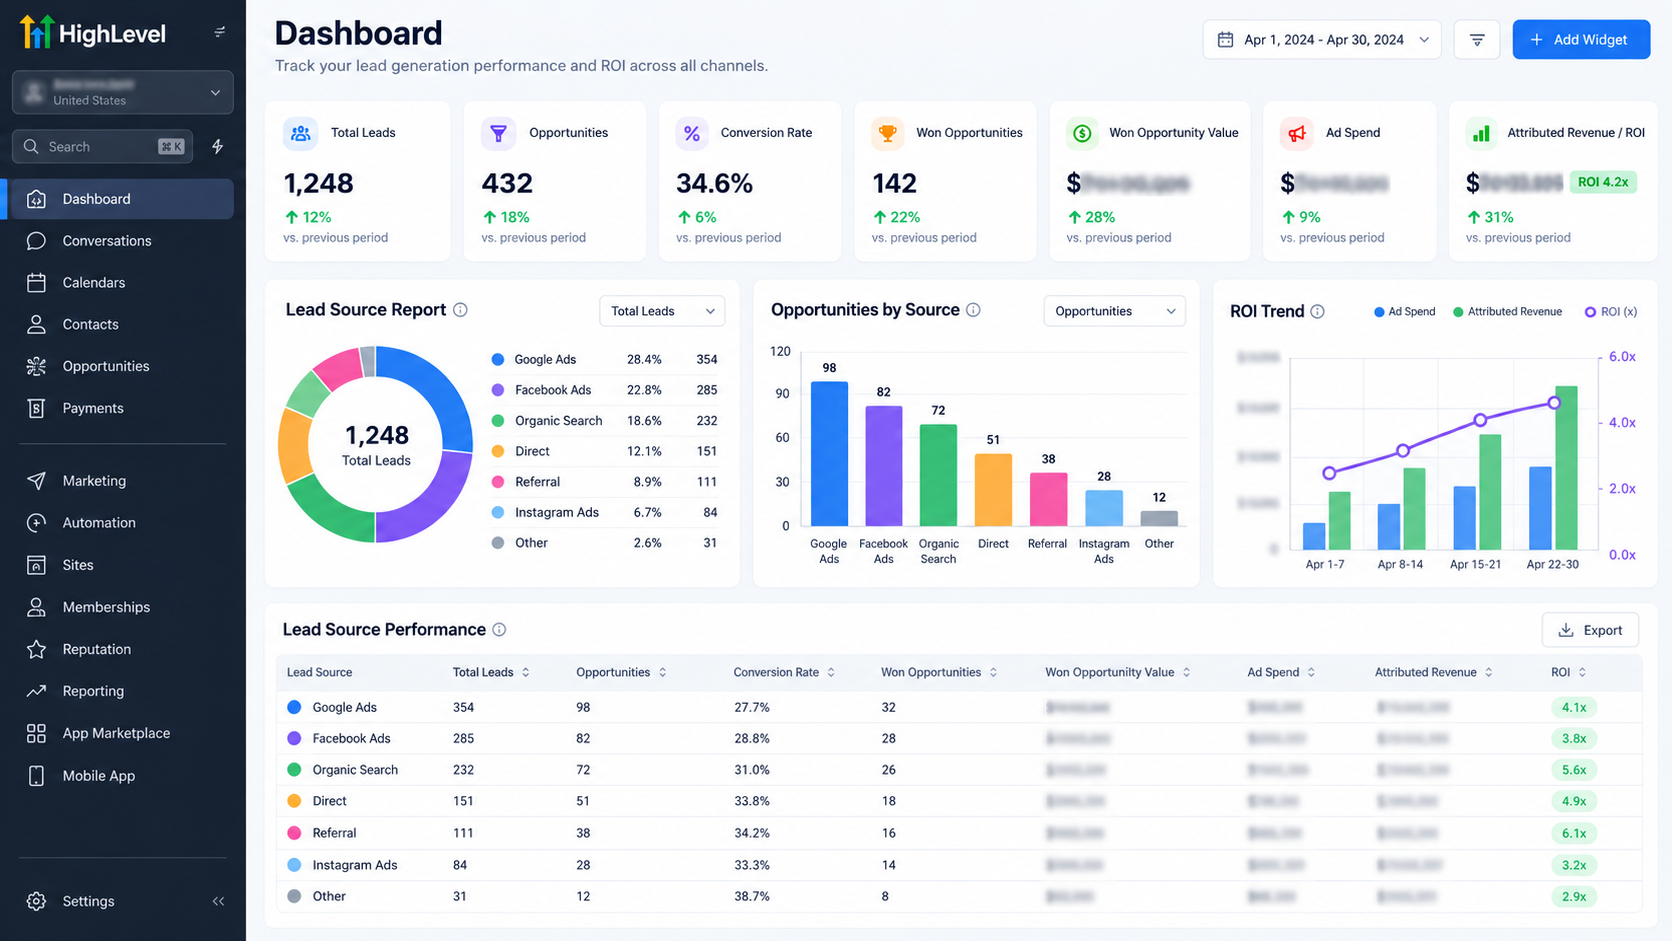Image resolution: width=1672 pixels, height=941 pixels.
Task: Go to Dashboard in sidebar
Action: tap(121, 199)
